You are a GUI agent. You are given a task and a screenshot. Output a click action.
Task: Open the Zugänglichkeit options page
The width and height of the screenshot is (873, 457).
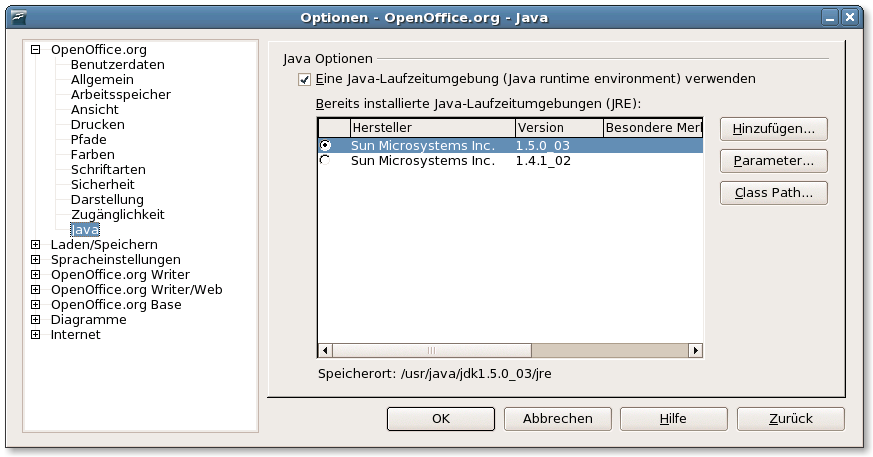[117, 215]
